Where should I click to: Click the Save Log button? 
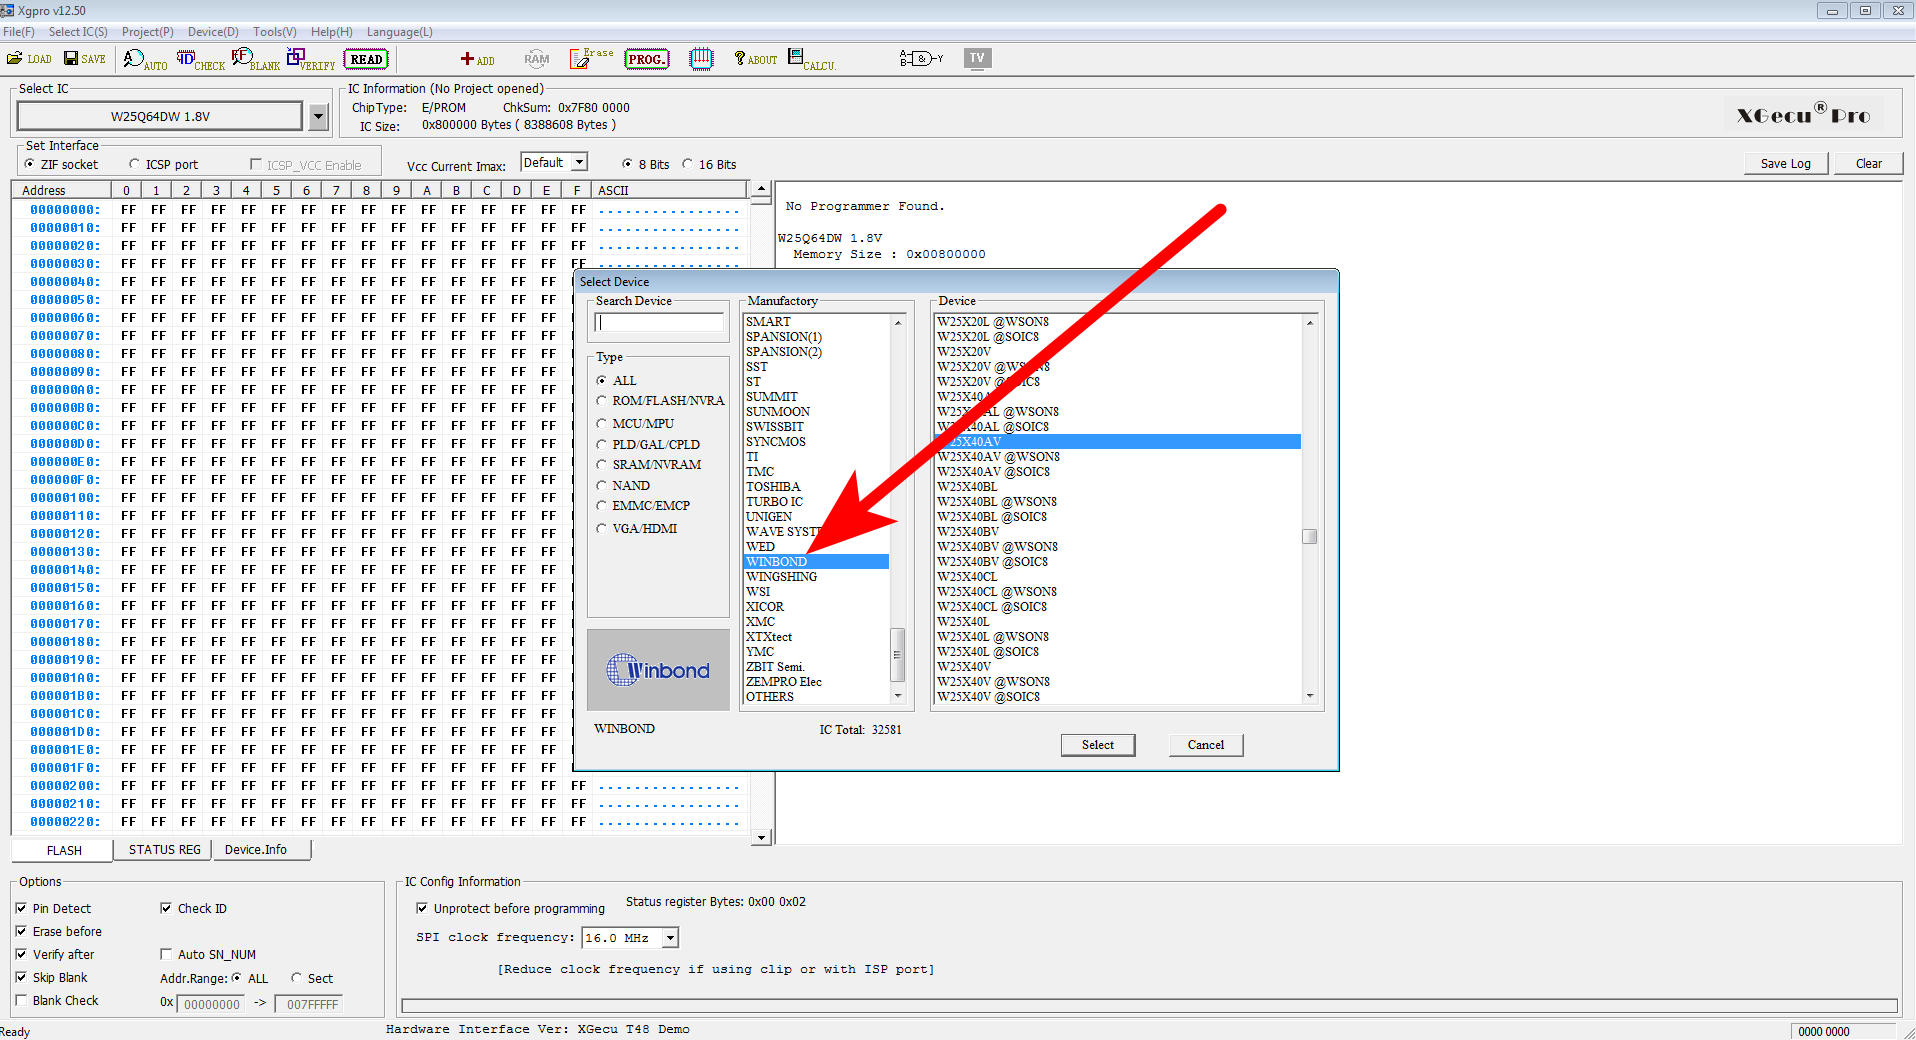(1785, 164)
